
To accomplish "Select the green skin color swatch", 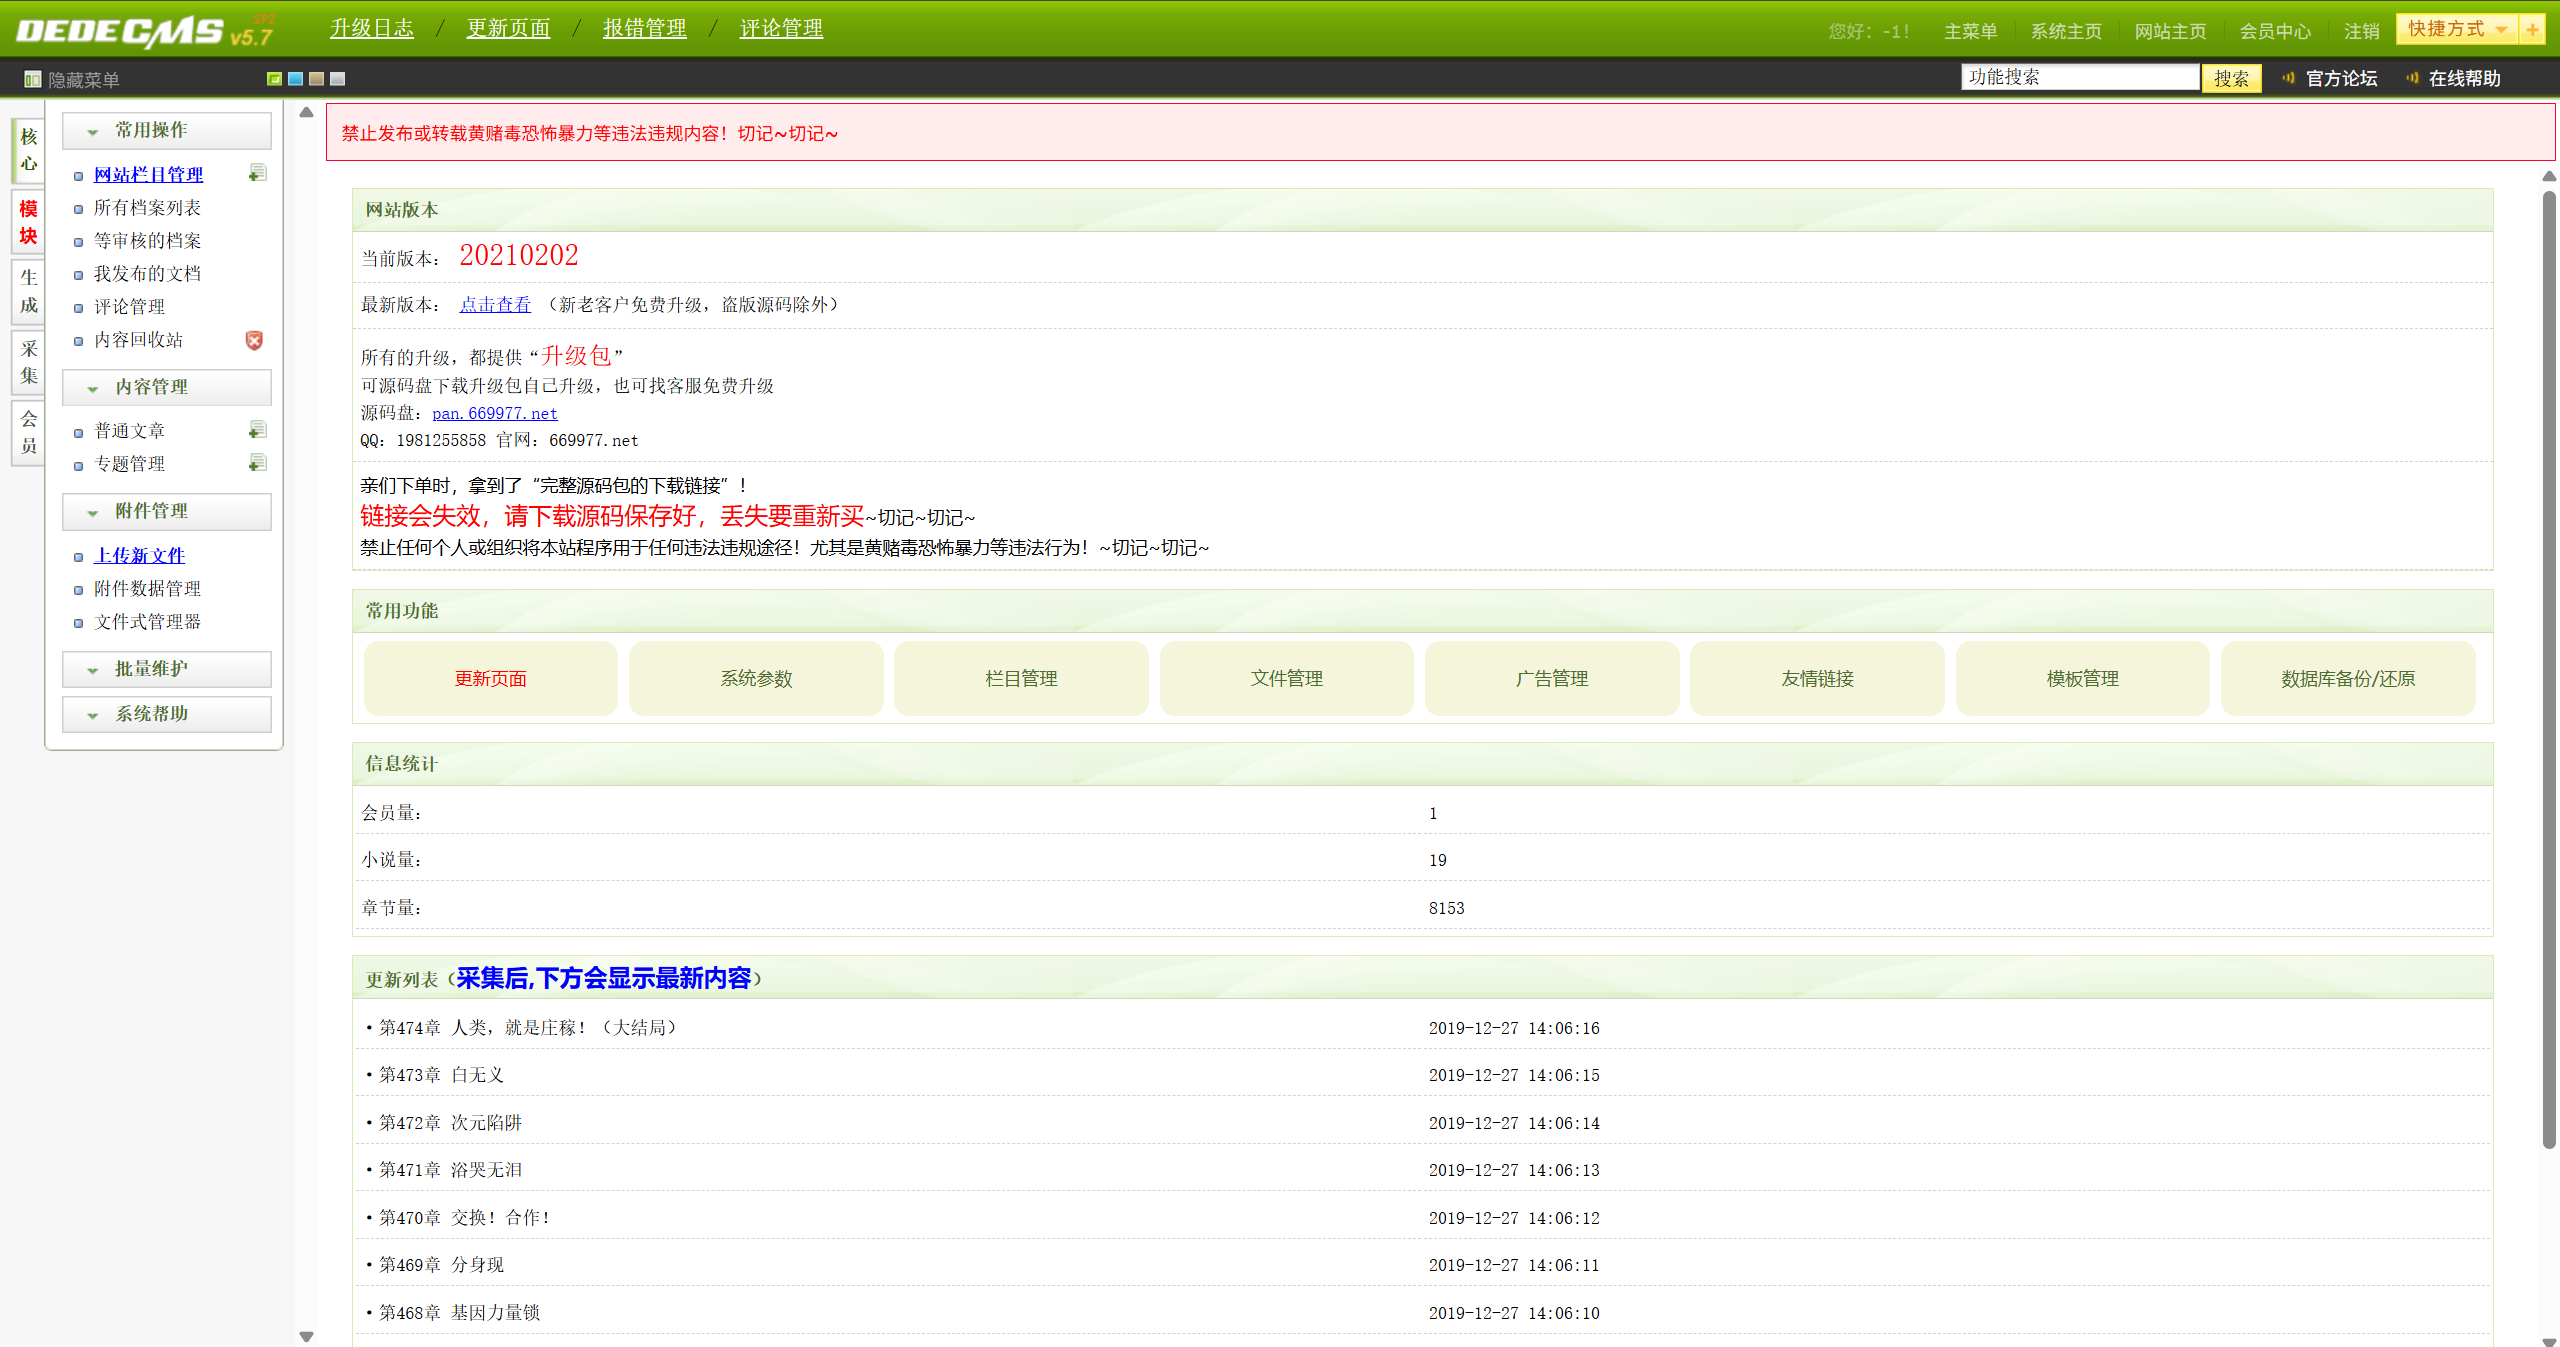I will pyautogui.click(x=274, y=79).
